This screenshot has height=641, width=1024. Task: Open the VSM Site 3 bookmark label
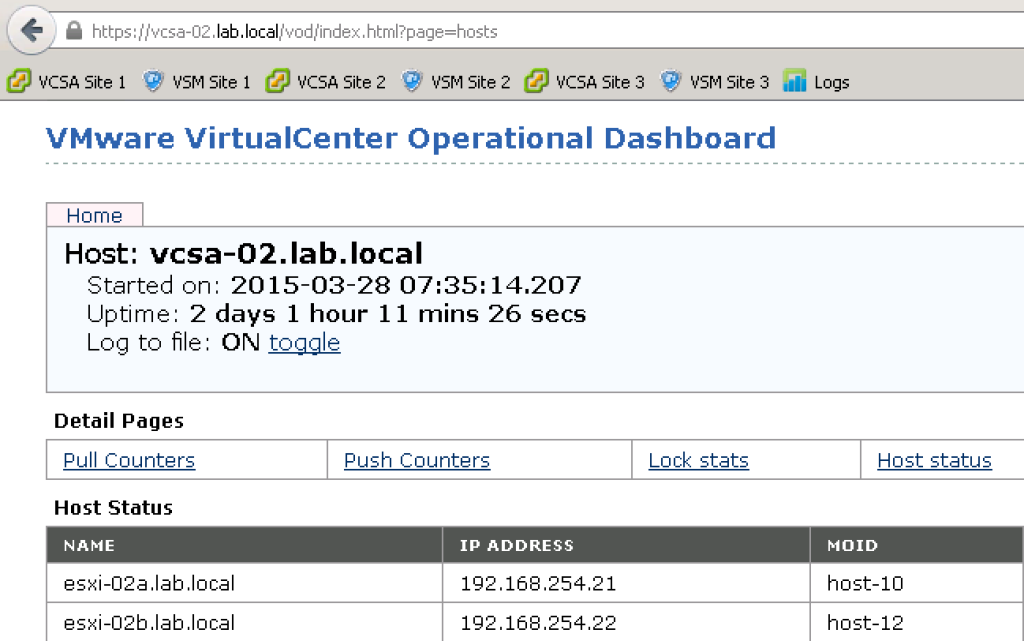(729, 82)
